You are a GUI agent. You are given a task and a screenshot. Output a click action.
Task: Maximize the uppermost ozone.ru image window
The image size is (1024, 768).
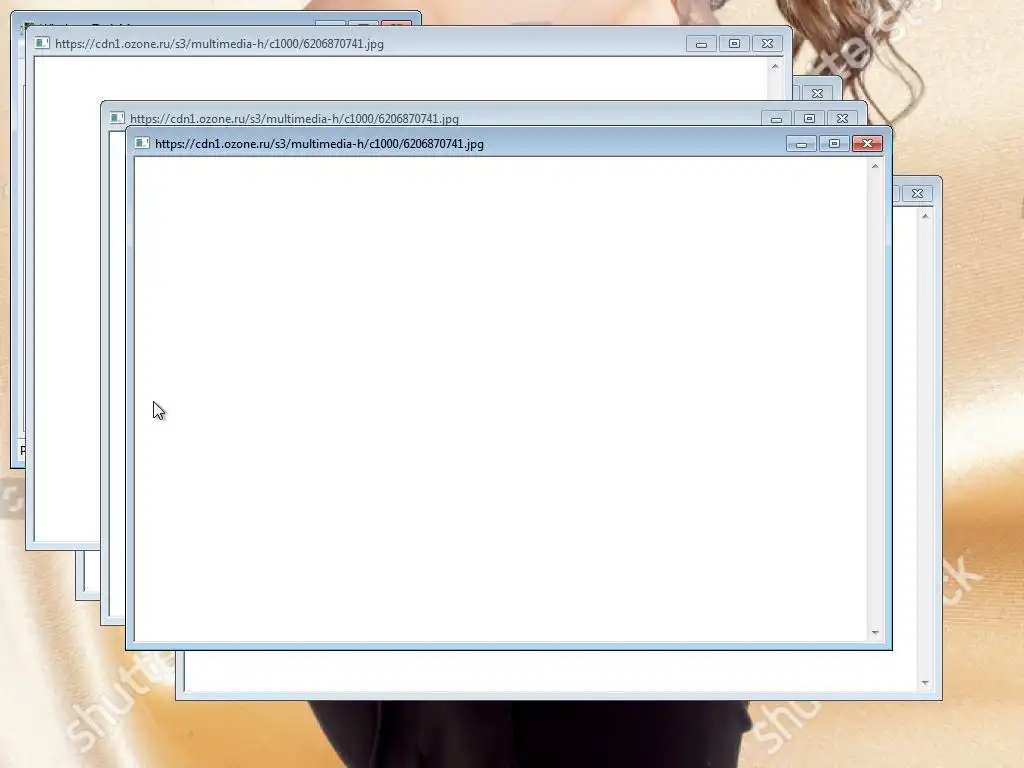[734, 44]
